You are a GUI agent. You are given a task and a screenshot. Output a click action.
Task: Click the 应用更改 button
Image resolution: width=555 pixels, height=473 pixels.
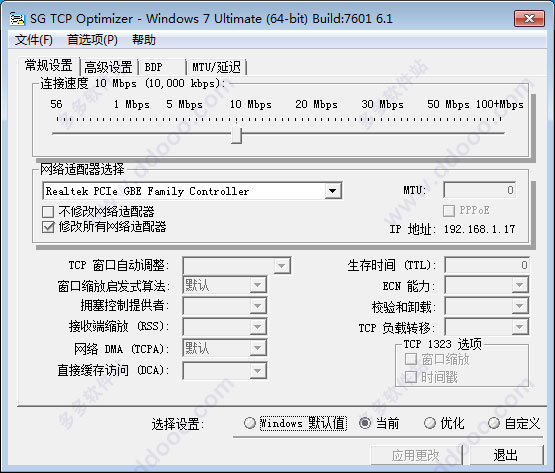click(x=416, y=455)
